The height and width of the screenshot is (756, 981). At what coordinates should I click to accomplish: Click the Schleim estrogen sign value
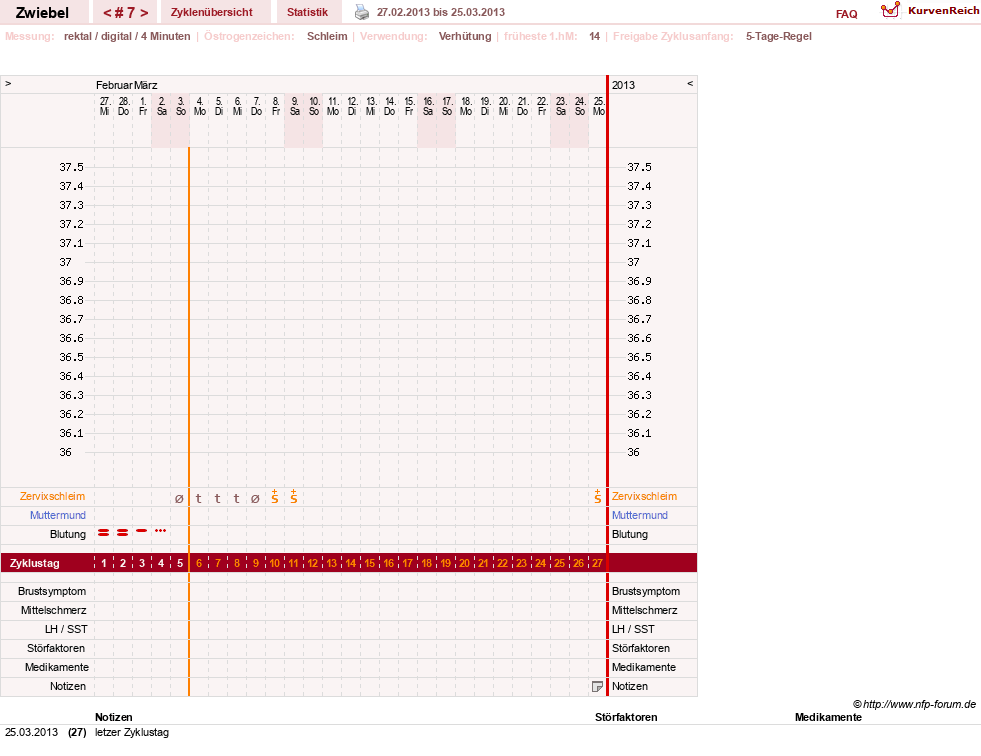coord(327,36)
